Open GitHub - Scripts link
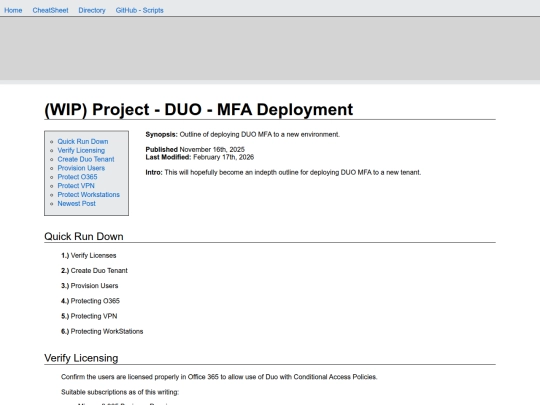This screenshot has width=540, height=405. tap(139, 10)
